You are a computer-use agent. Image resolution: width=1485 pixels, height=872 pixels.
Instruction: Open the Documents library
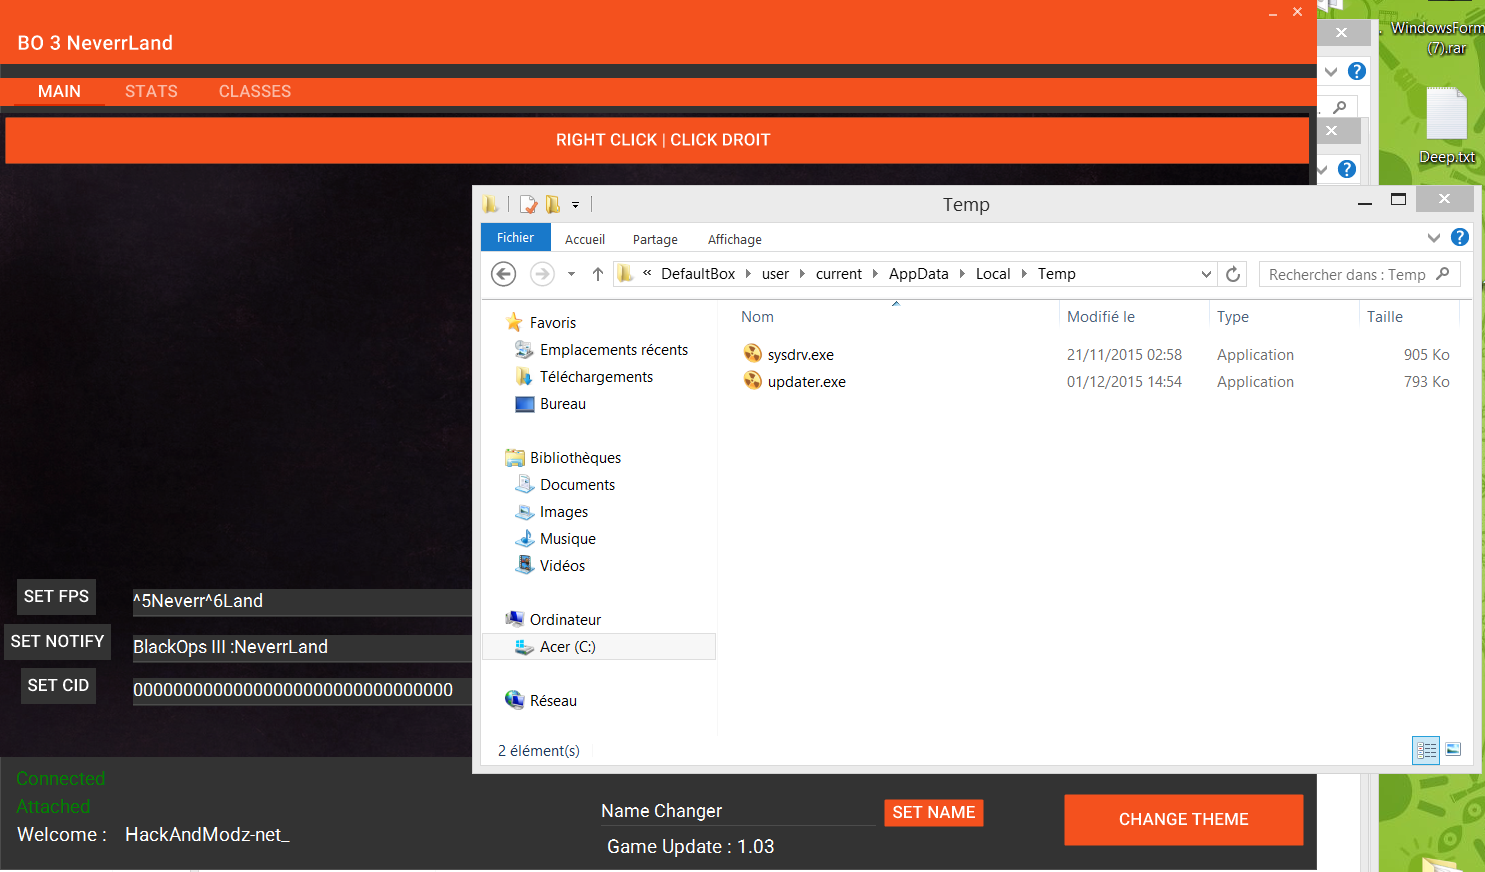(x=577, y=484)
